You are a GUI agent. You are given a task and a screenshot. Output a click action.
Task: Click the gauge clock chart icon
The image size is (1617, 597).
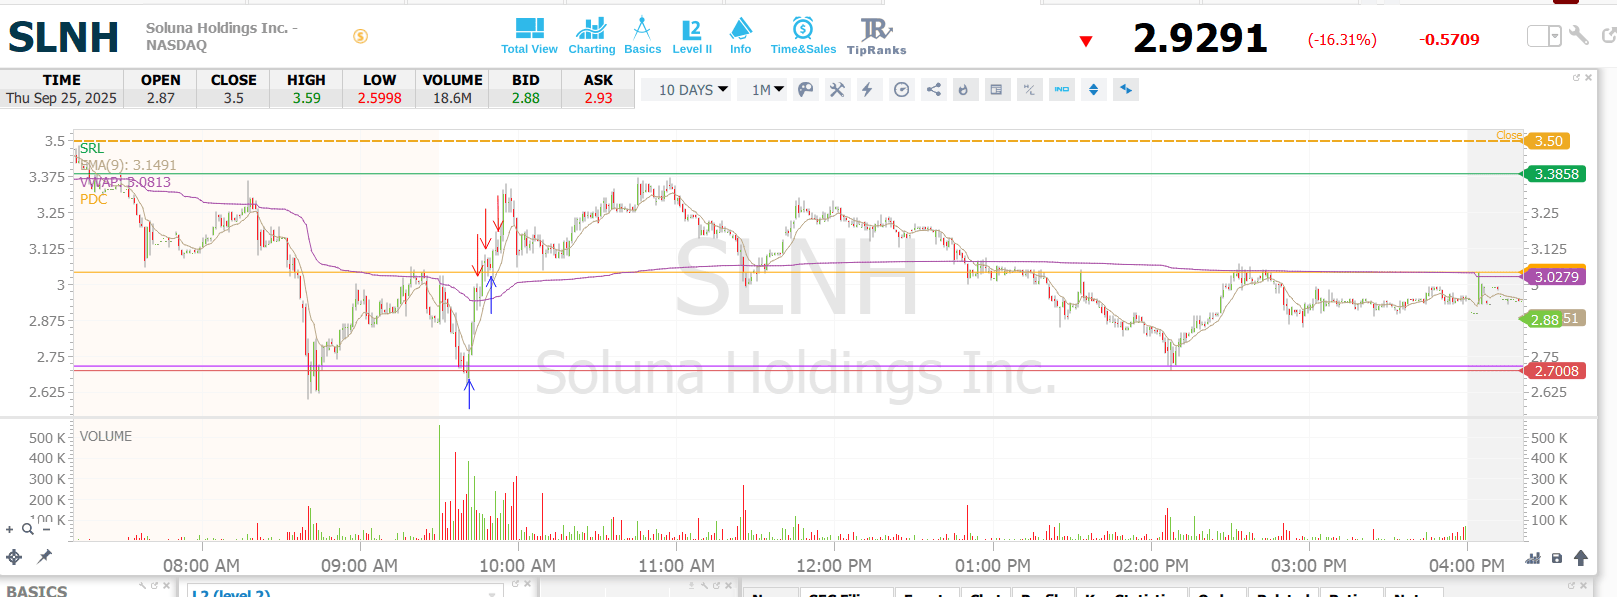(x=901, y=90)
